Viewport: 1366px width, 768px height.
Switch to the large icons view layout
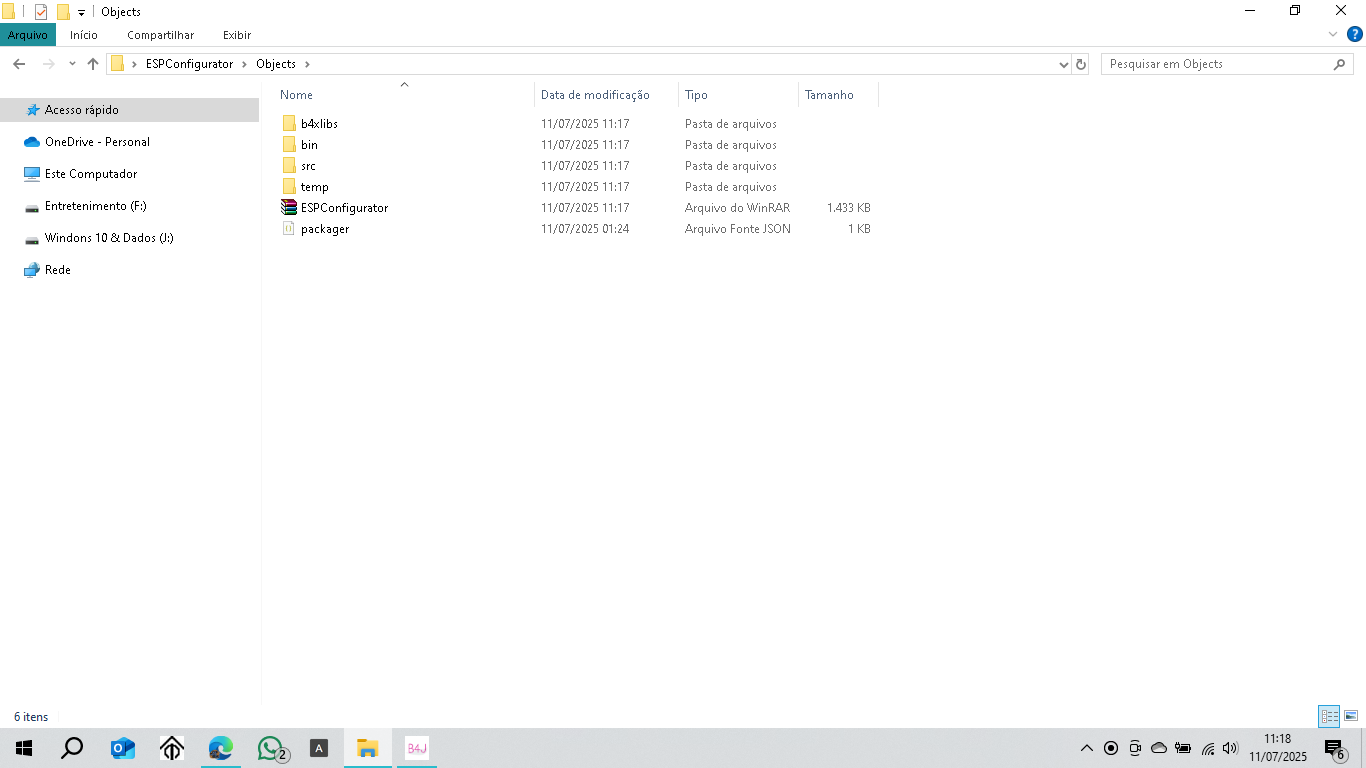click(1351, 716)
